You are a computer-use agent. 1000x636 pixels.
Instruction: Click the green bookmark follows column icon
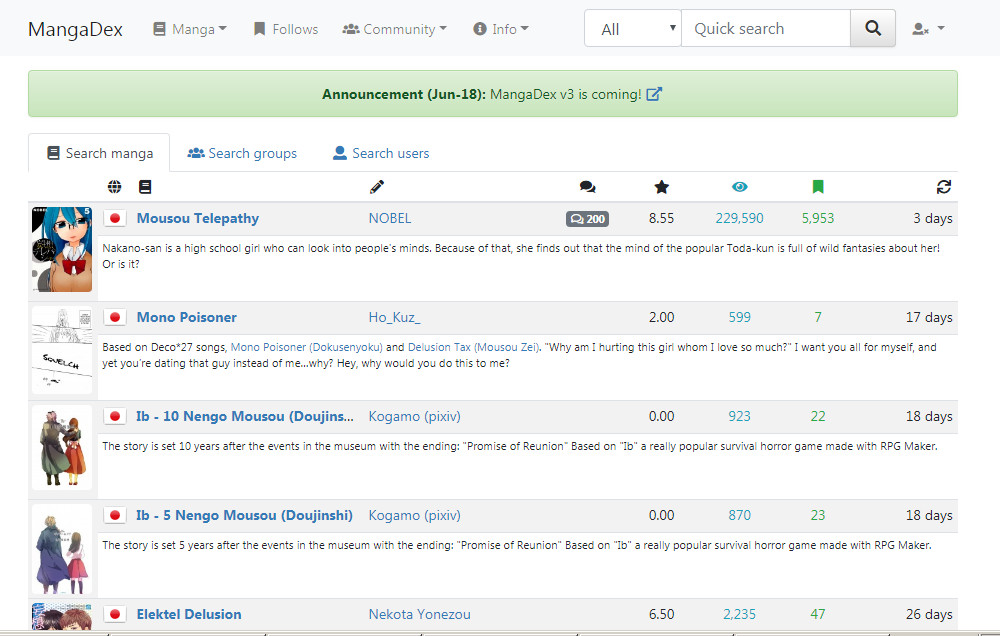point(818,187)
